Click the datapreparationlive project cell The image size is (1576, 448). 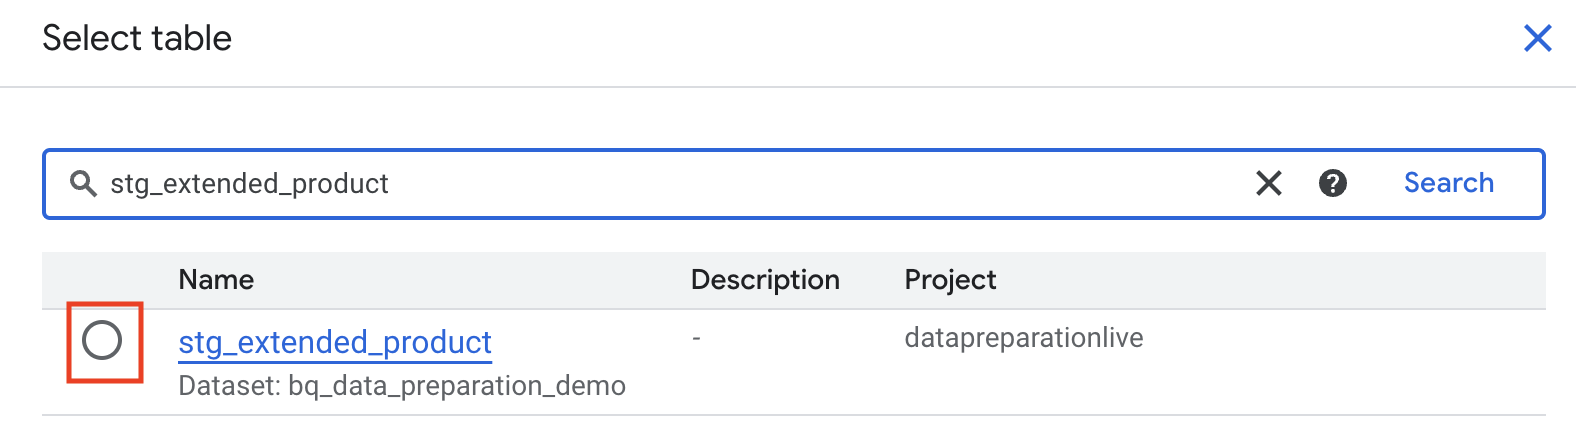pos(1023,338)
